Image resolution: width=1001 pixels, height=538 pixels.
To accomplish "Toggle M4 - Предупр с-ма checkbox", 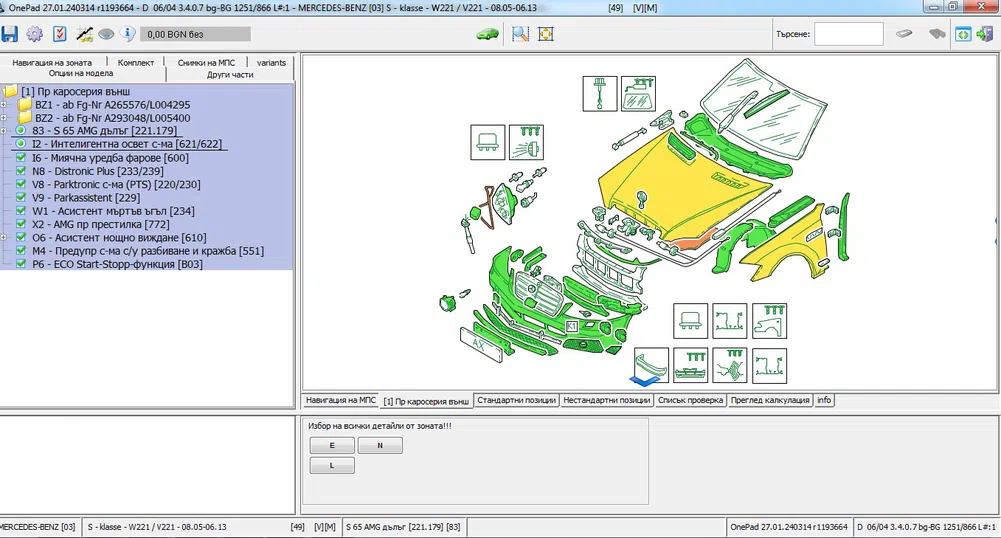I will [x=21, y=251].
